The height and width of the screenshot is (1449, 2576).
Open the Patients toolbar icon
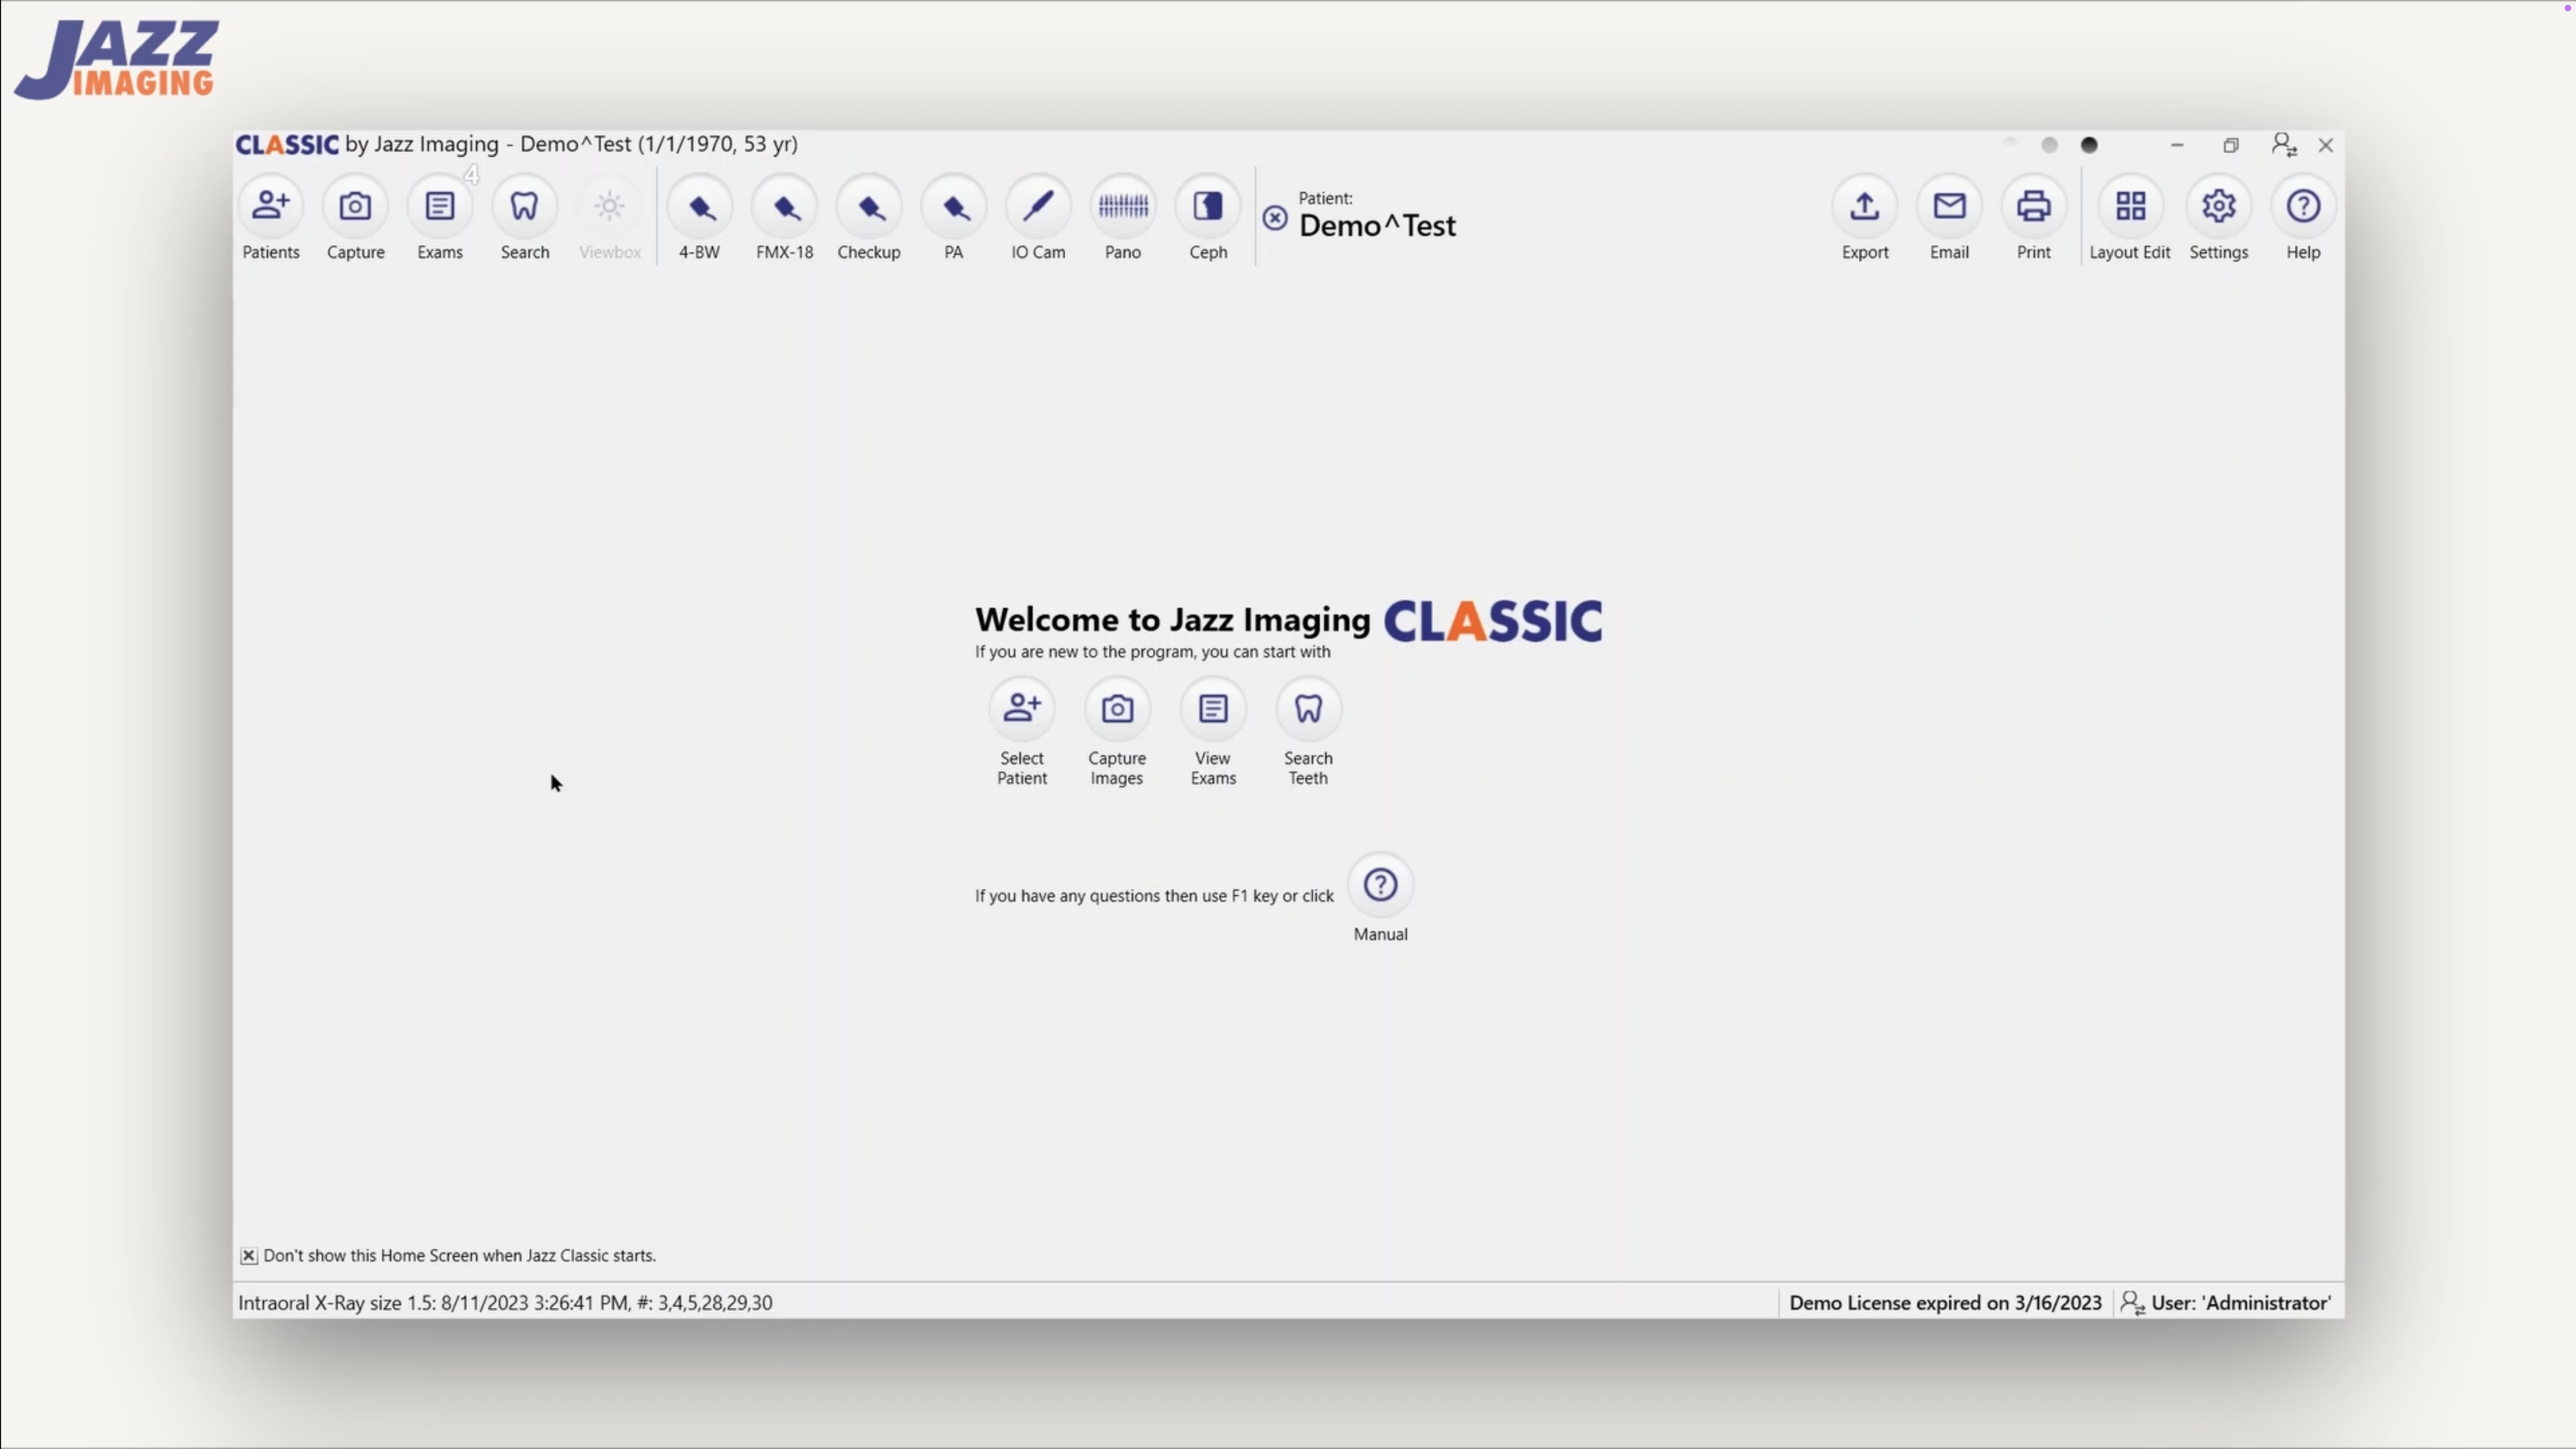(x=271, y=207)
